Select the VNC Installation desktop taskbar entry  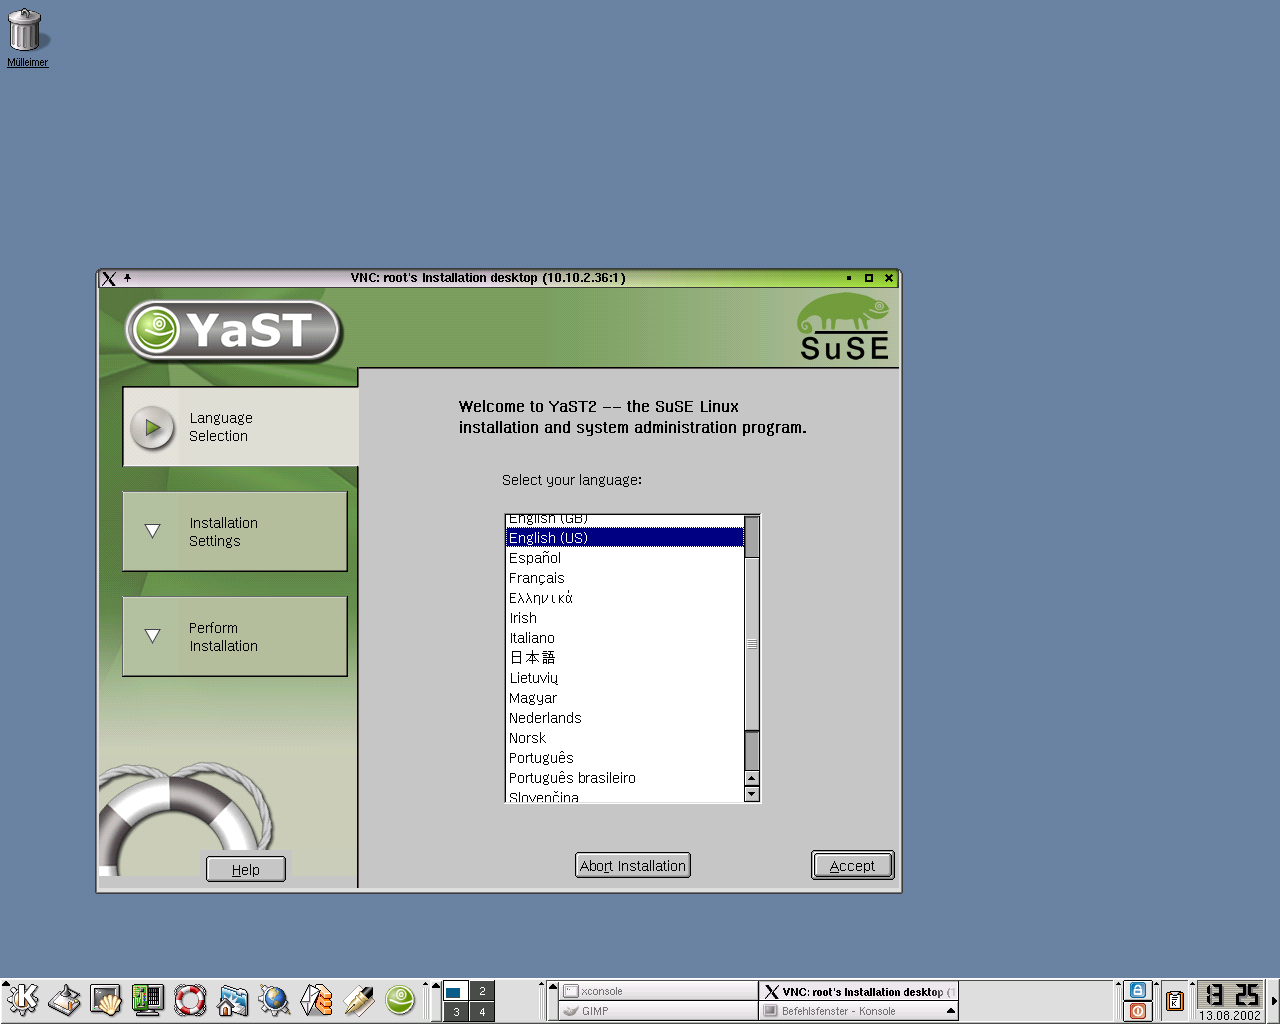[859, 991]
